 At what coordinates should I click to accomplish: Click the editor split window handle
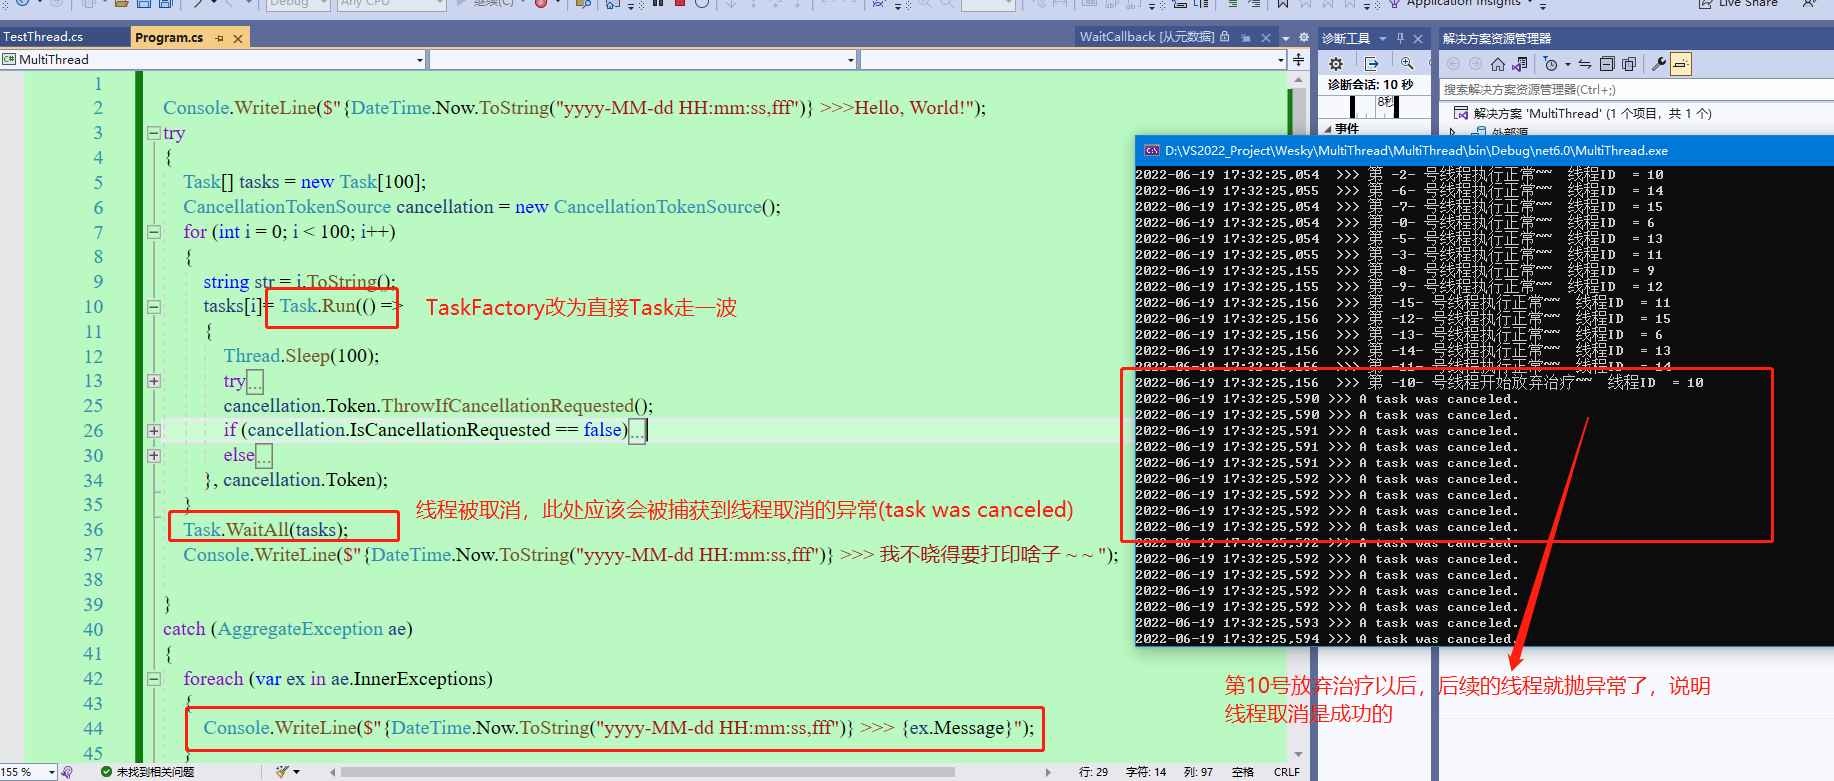point(1298,60)
